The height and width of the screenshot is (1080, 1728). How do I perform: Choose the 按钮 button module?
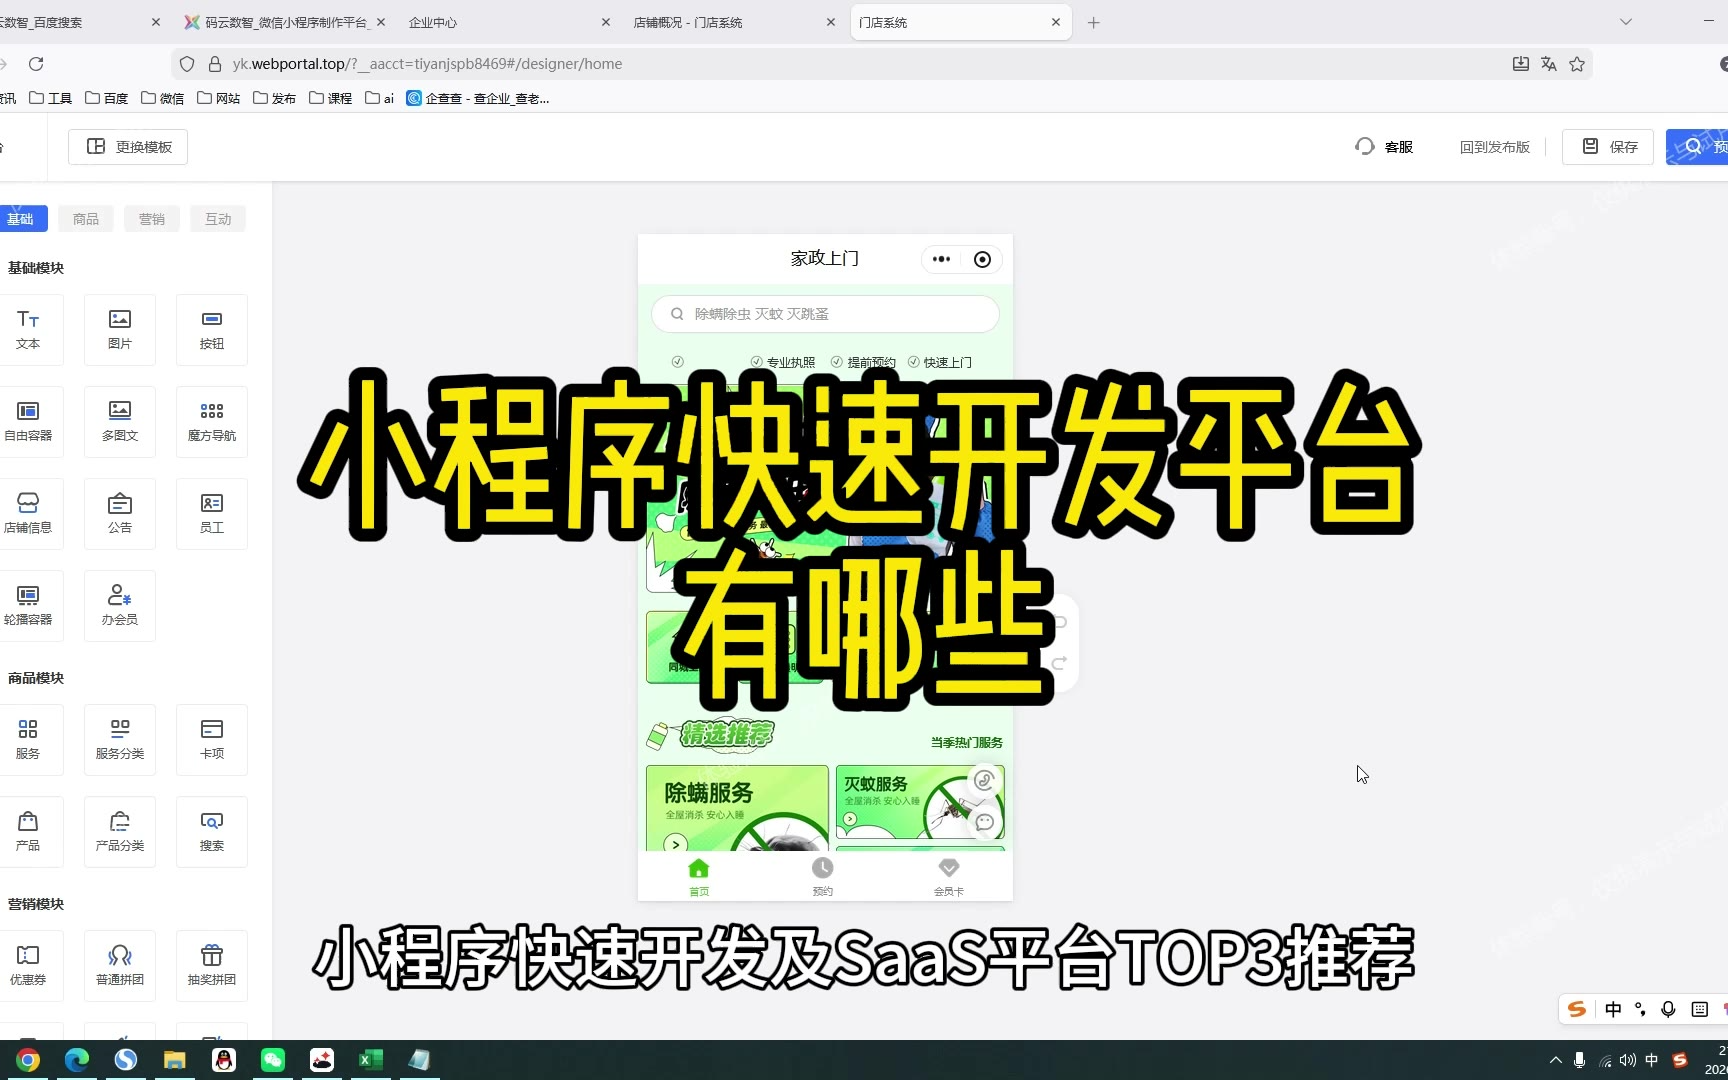click(x=211, y=329)
